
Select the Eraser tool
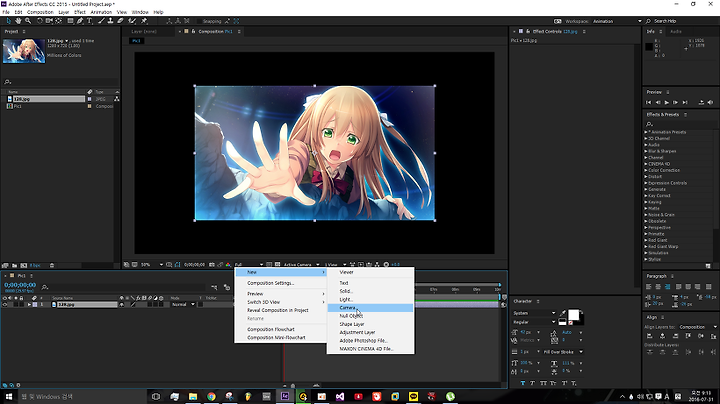[x=120, y=21]
